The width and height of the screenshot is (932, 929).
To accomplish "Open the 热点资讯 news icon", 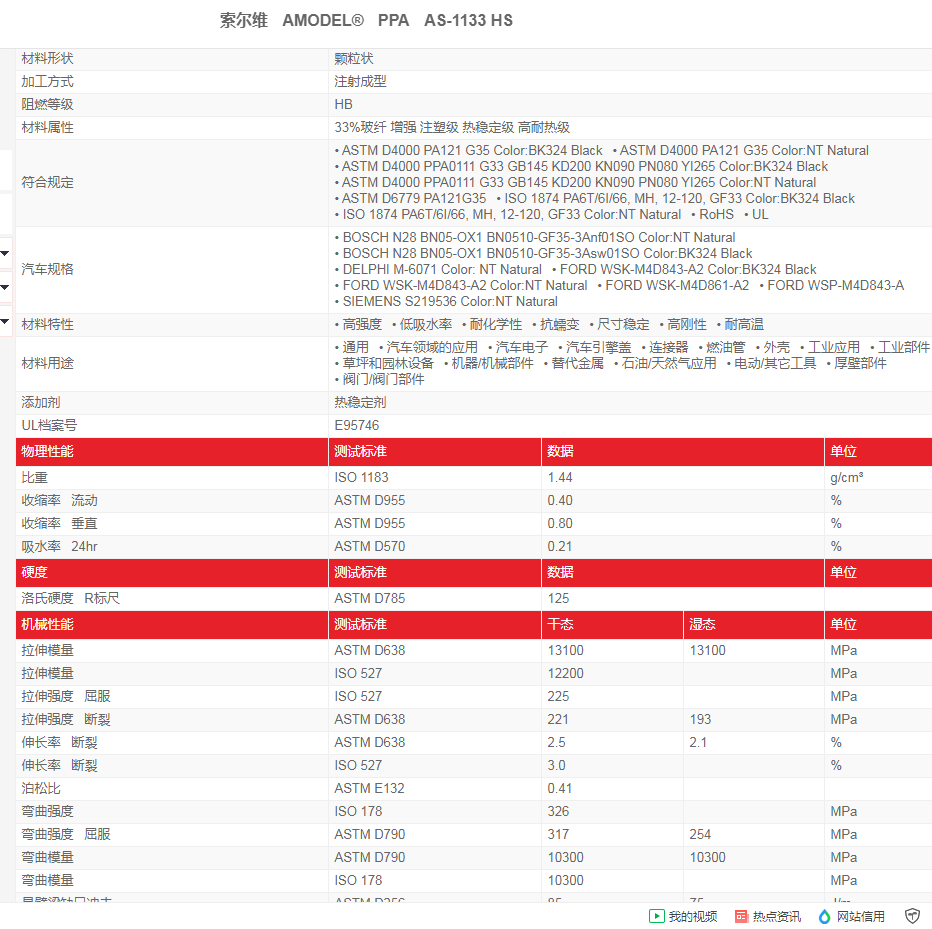I will 741,916.
